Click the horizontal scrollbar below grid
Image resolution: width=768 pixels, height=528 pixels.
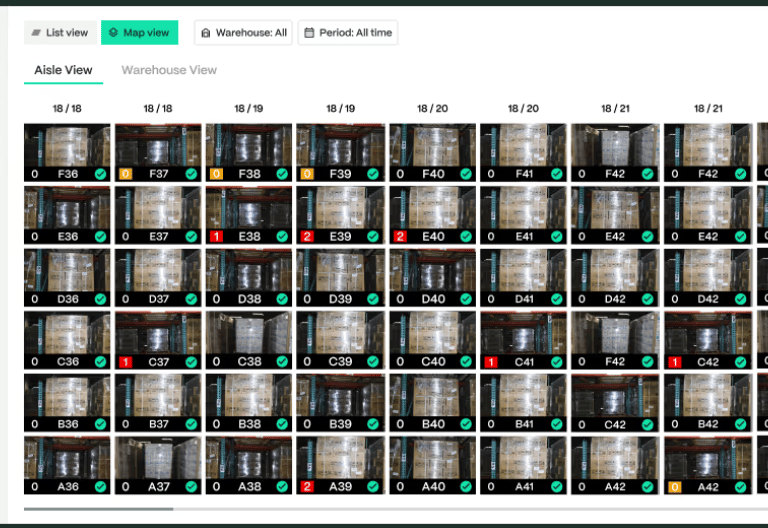pos(98,509)
